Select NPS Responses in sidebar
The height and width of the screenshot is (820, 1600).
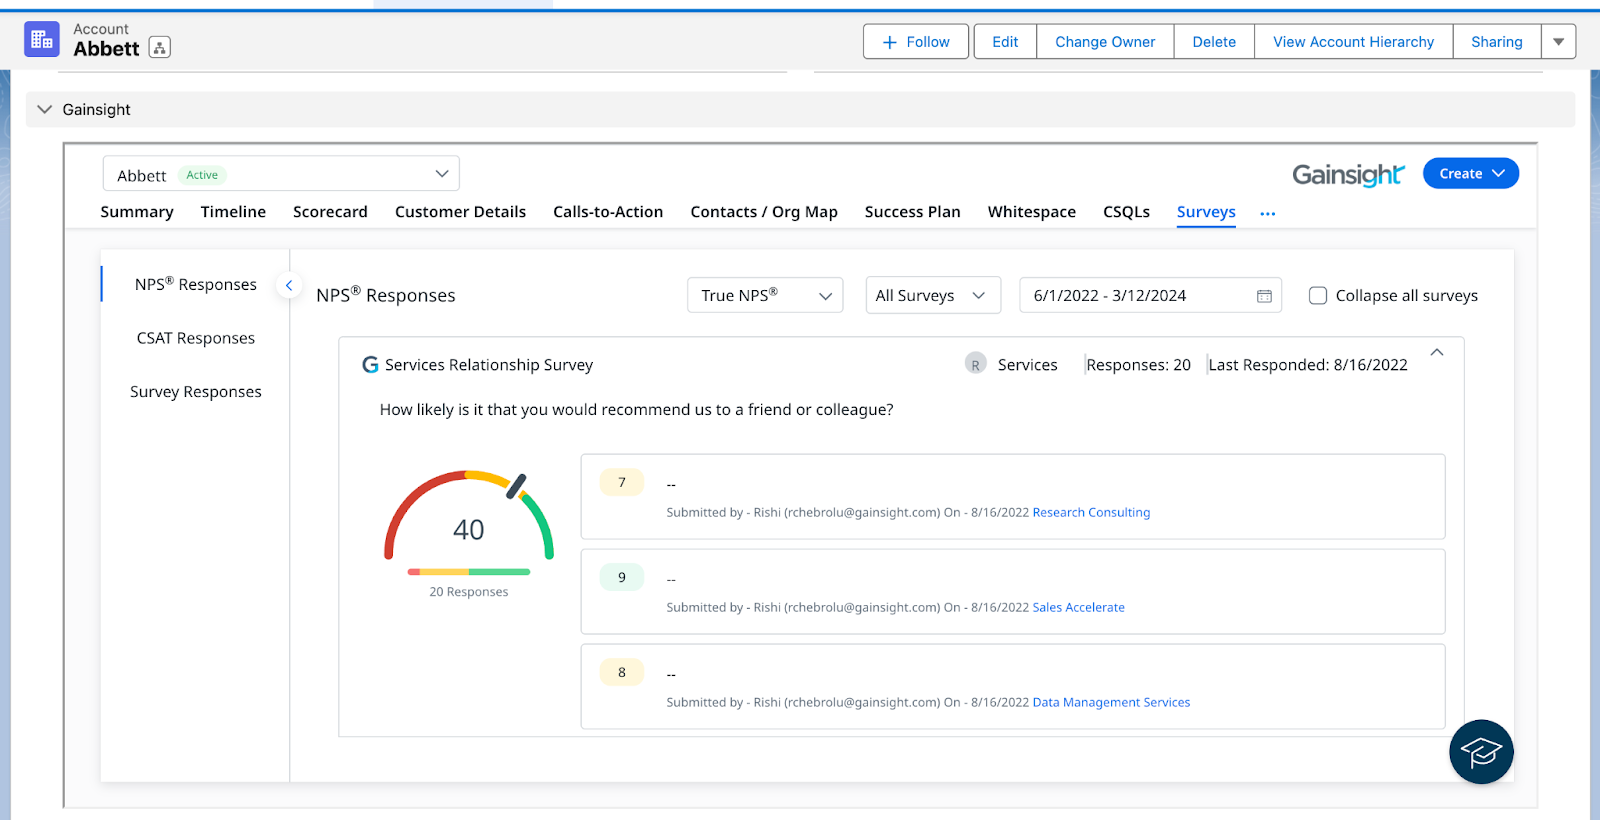(x=196, y=285)
